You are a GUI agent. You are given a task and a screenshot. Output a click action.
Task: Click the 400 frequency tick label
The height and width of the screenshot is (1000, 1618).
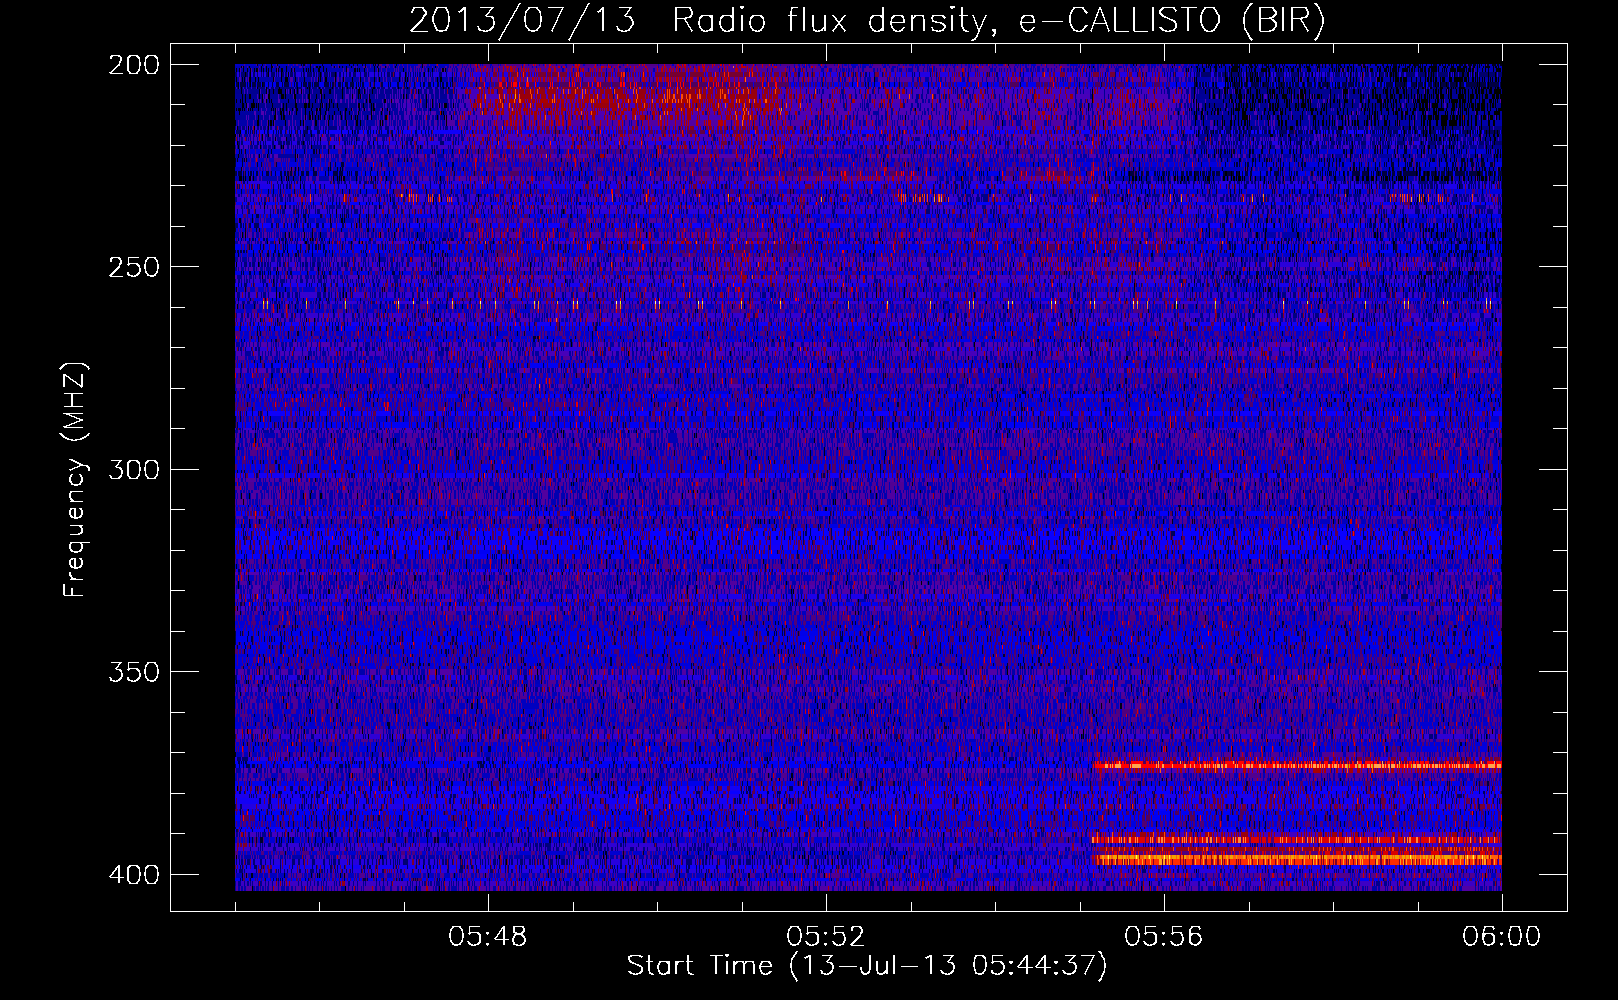tap(134, 875)
